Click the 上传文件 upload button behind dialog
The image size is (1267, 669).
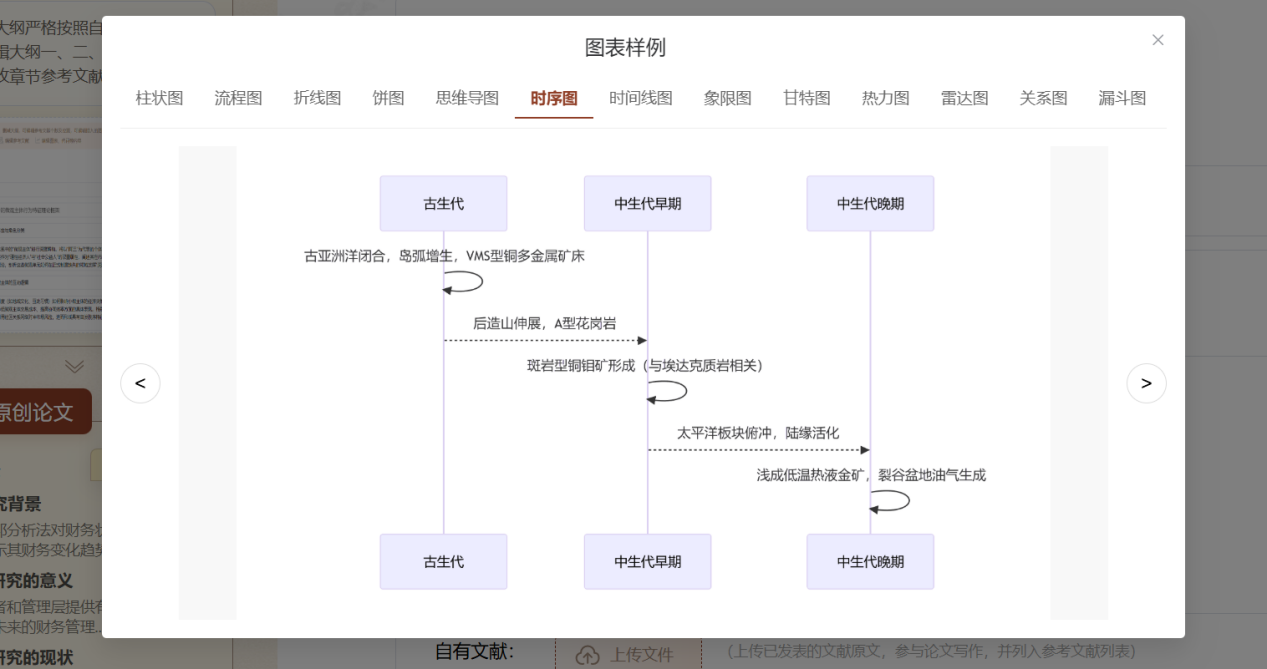click(628, 655)
